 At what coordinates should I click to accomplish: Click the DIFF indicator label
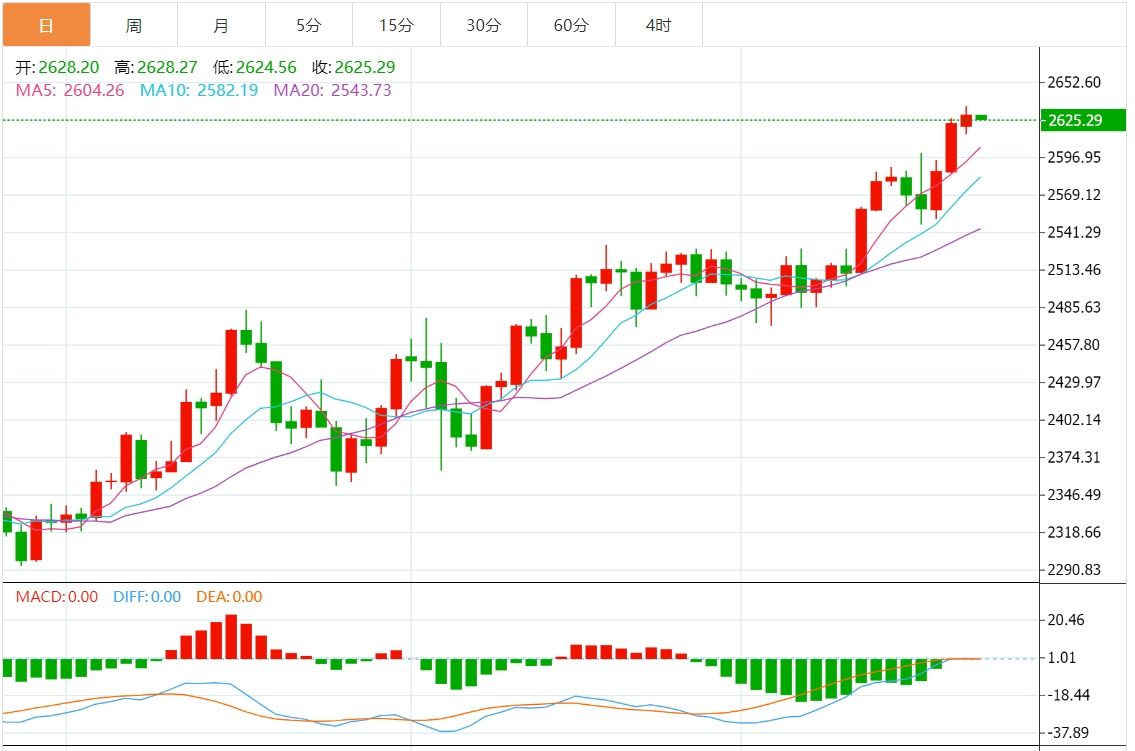(147, 597)
